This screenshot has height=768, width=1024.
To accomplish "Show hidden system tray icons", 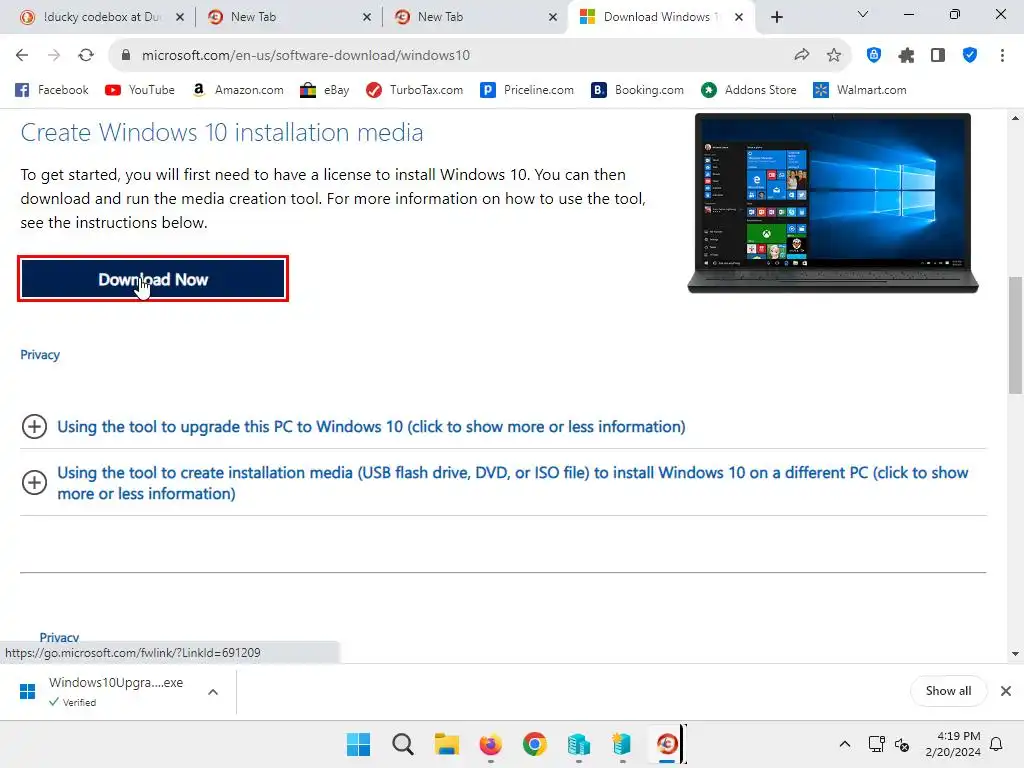I will point(844,744).
